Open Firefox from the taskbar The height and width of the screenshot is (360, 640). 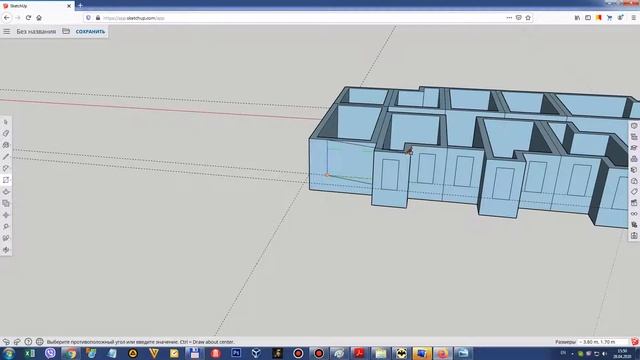click(442, 353)
